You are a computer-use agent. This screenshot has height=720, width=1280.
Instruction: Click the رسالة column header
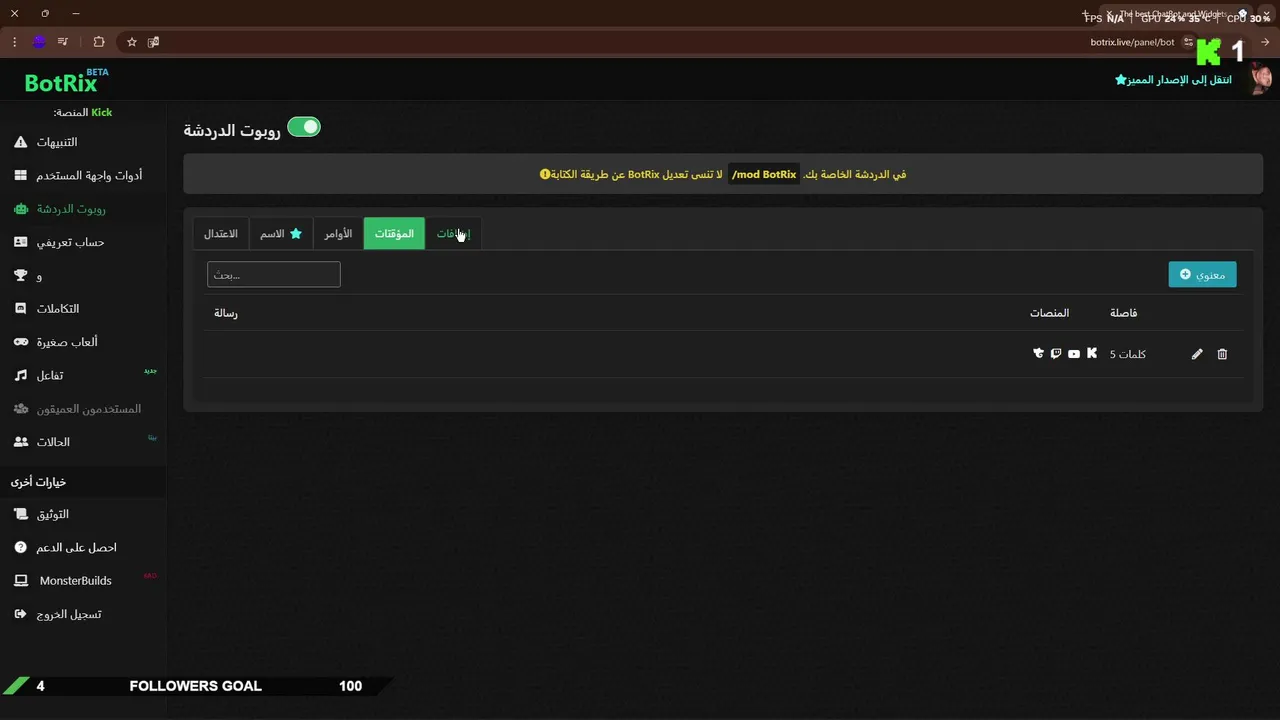click(x=226, y=313)
